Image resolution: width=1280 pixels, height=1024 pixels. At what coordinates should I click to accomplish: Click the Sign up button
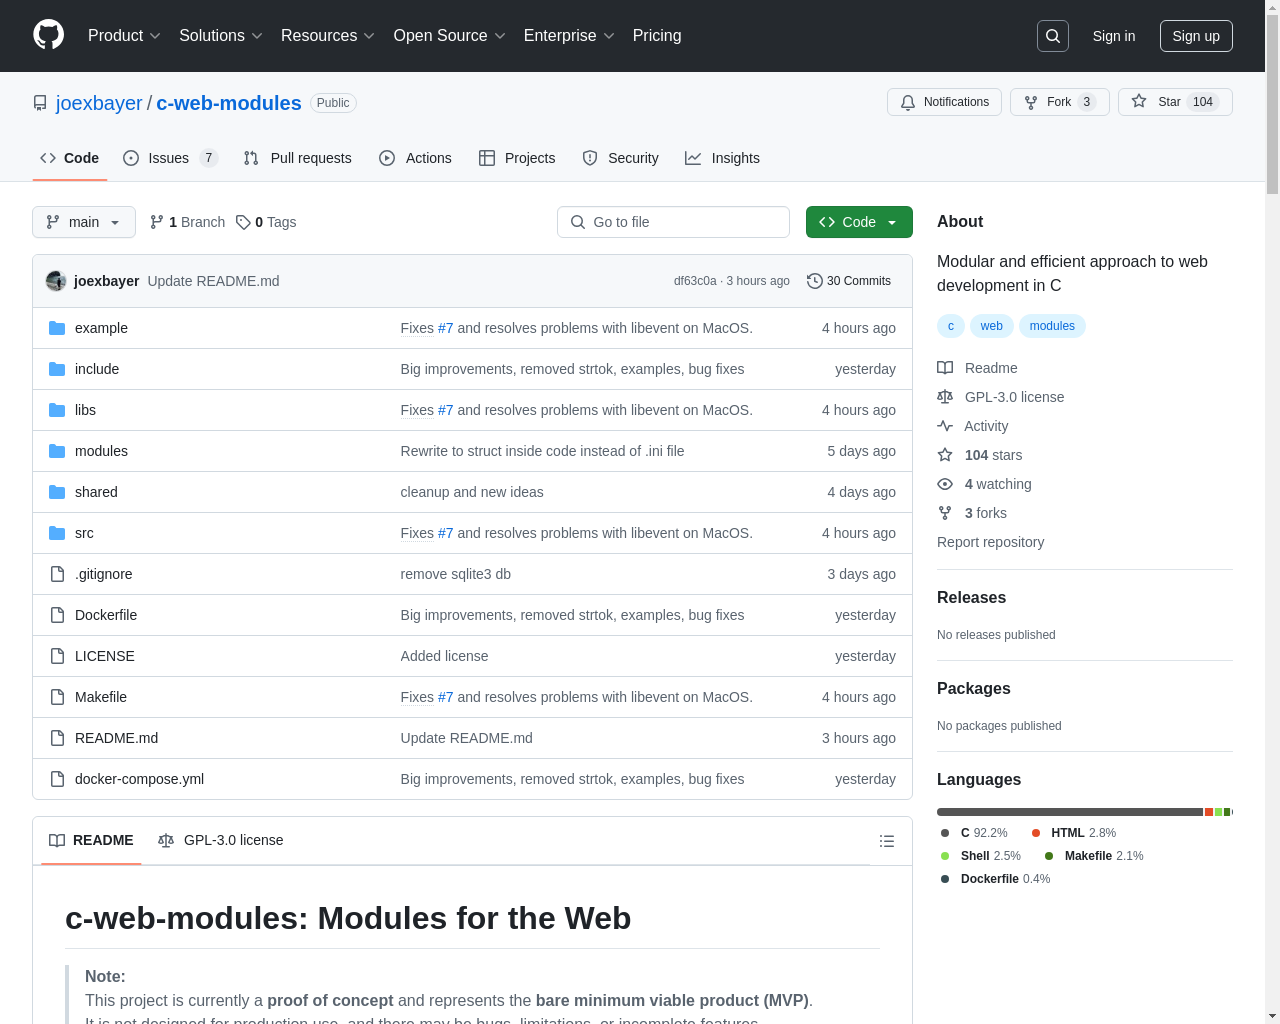[1196, 36]
